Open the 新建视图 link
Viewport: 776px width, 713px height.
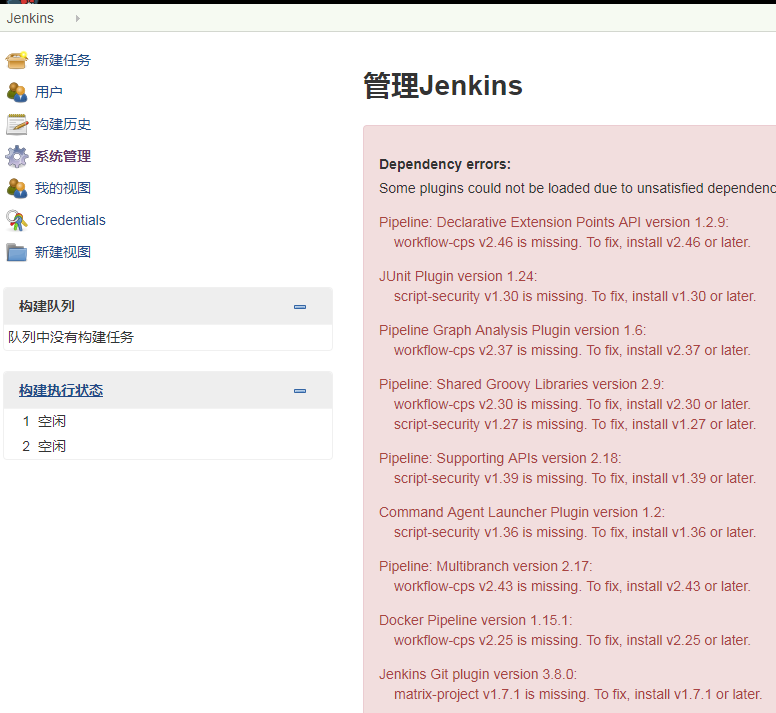click(x=63, y=252)
